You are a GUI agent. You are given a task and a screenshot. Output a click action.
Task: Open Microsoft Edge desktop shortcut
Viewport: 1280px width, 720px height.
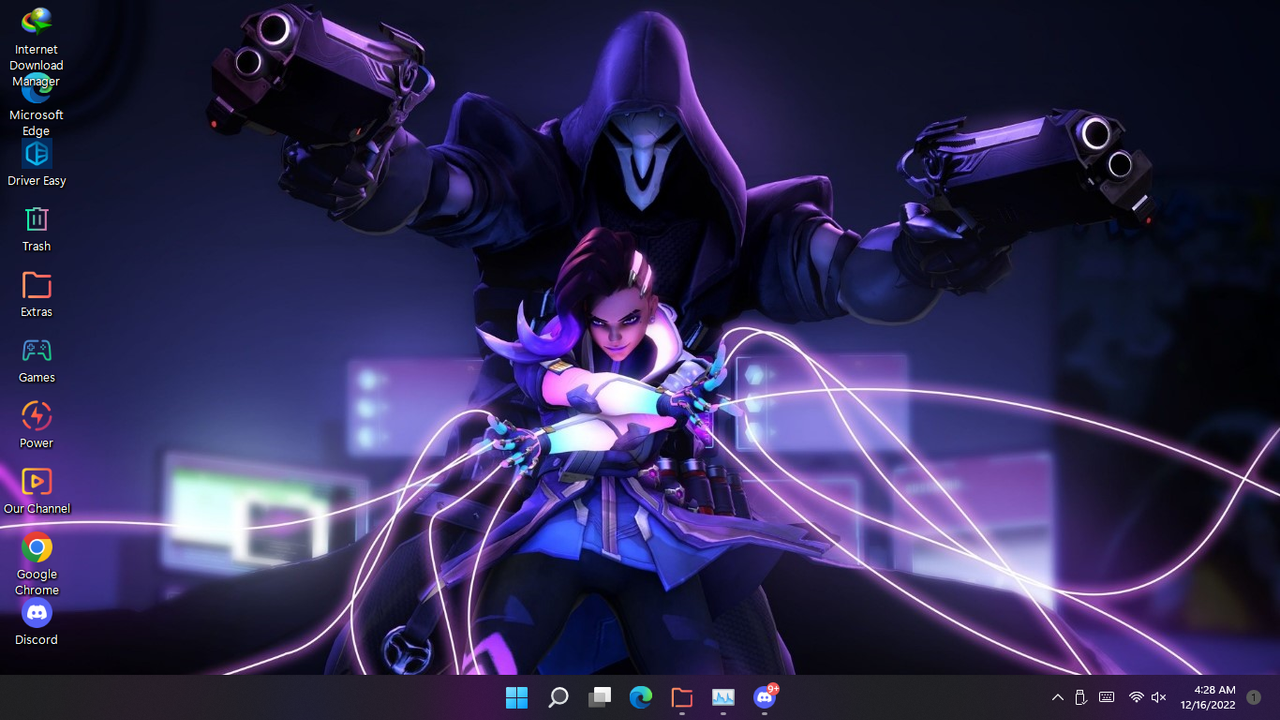[x=36, y=106]
